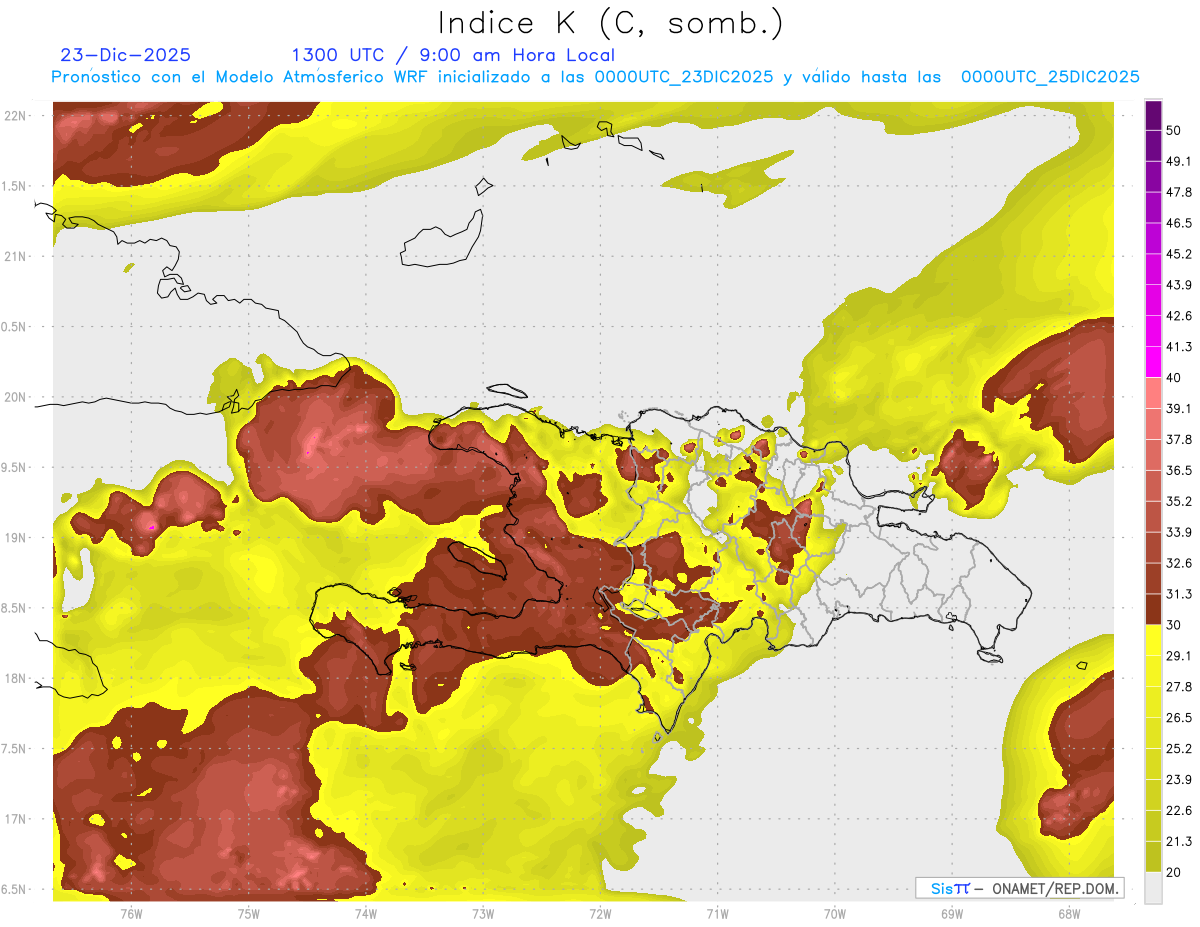The width and height of the screenshot is (1200, 927).
Task: Click the colorbar value '40'
Action: [x=1175, y=378]
